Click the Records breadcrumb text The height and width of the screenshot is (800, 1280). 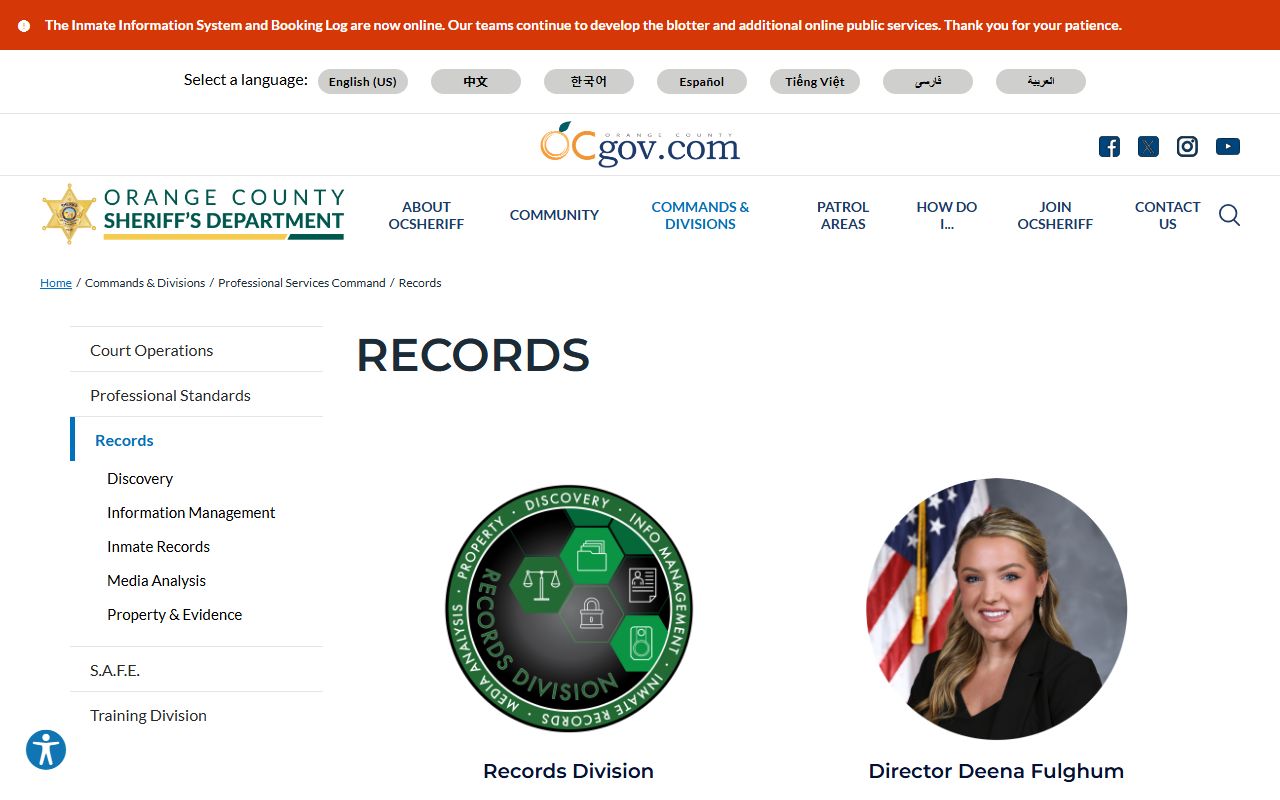point(420,283)
